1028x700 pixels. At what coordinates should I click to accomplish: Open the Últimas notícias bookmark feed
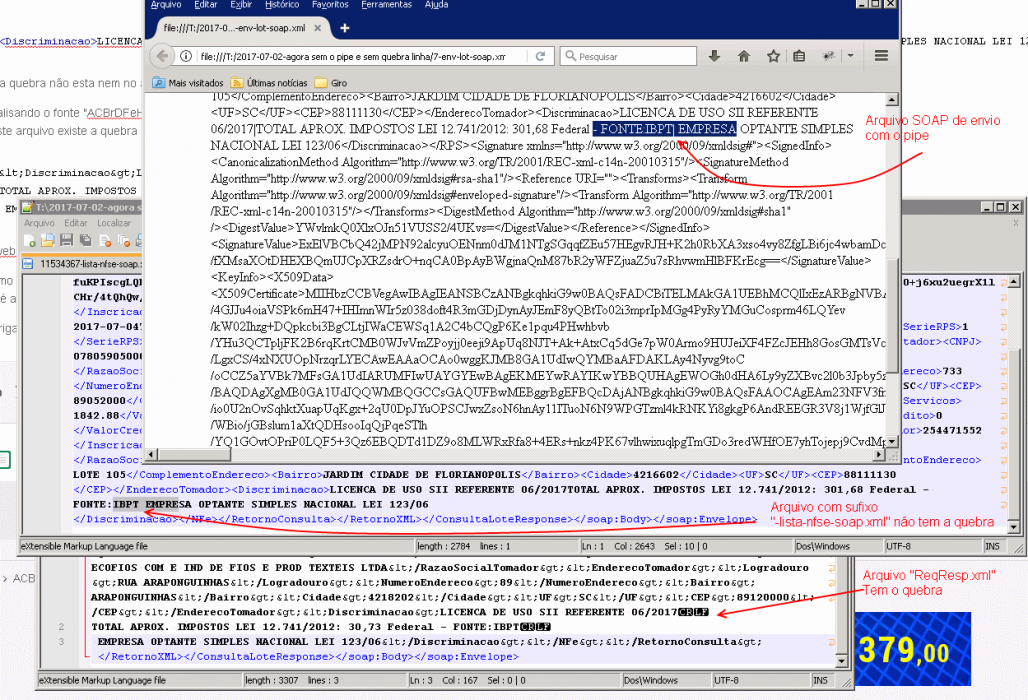coord(269,83)
